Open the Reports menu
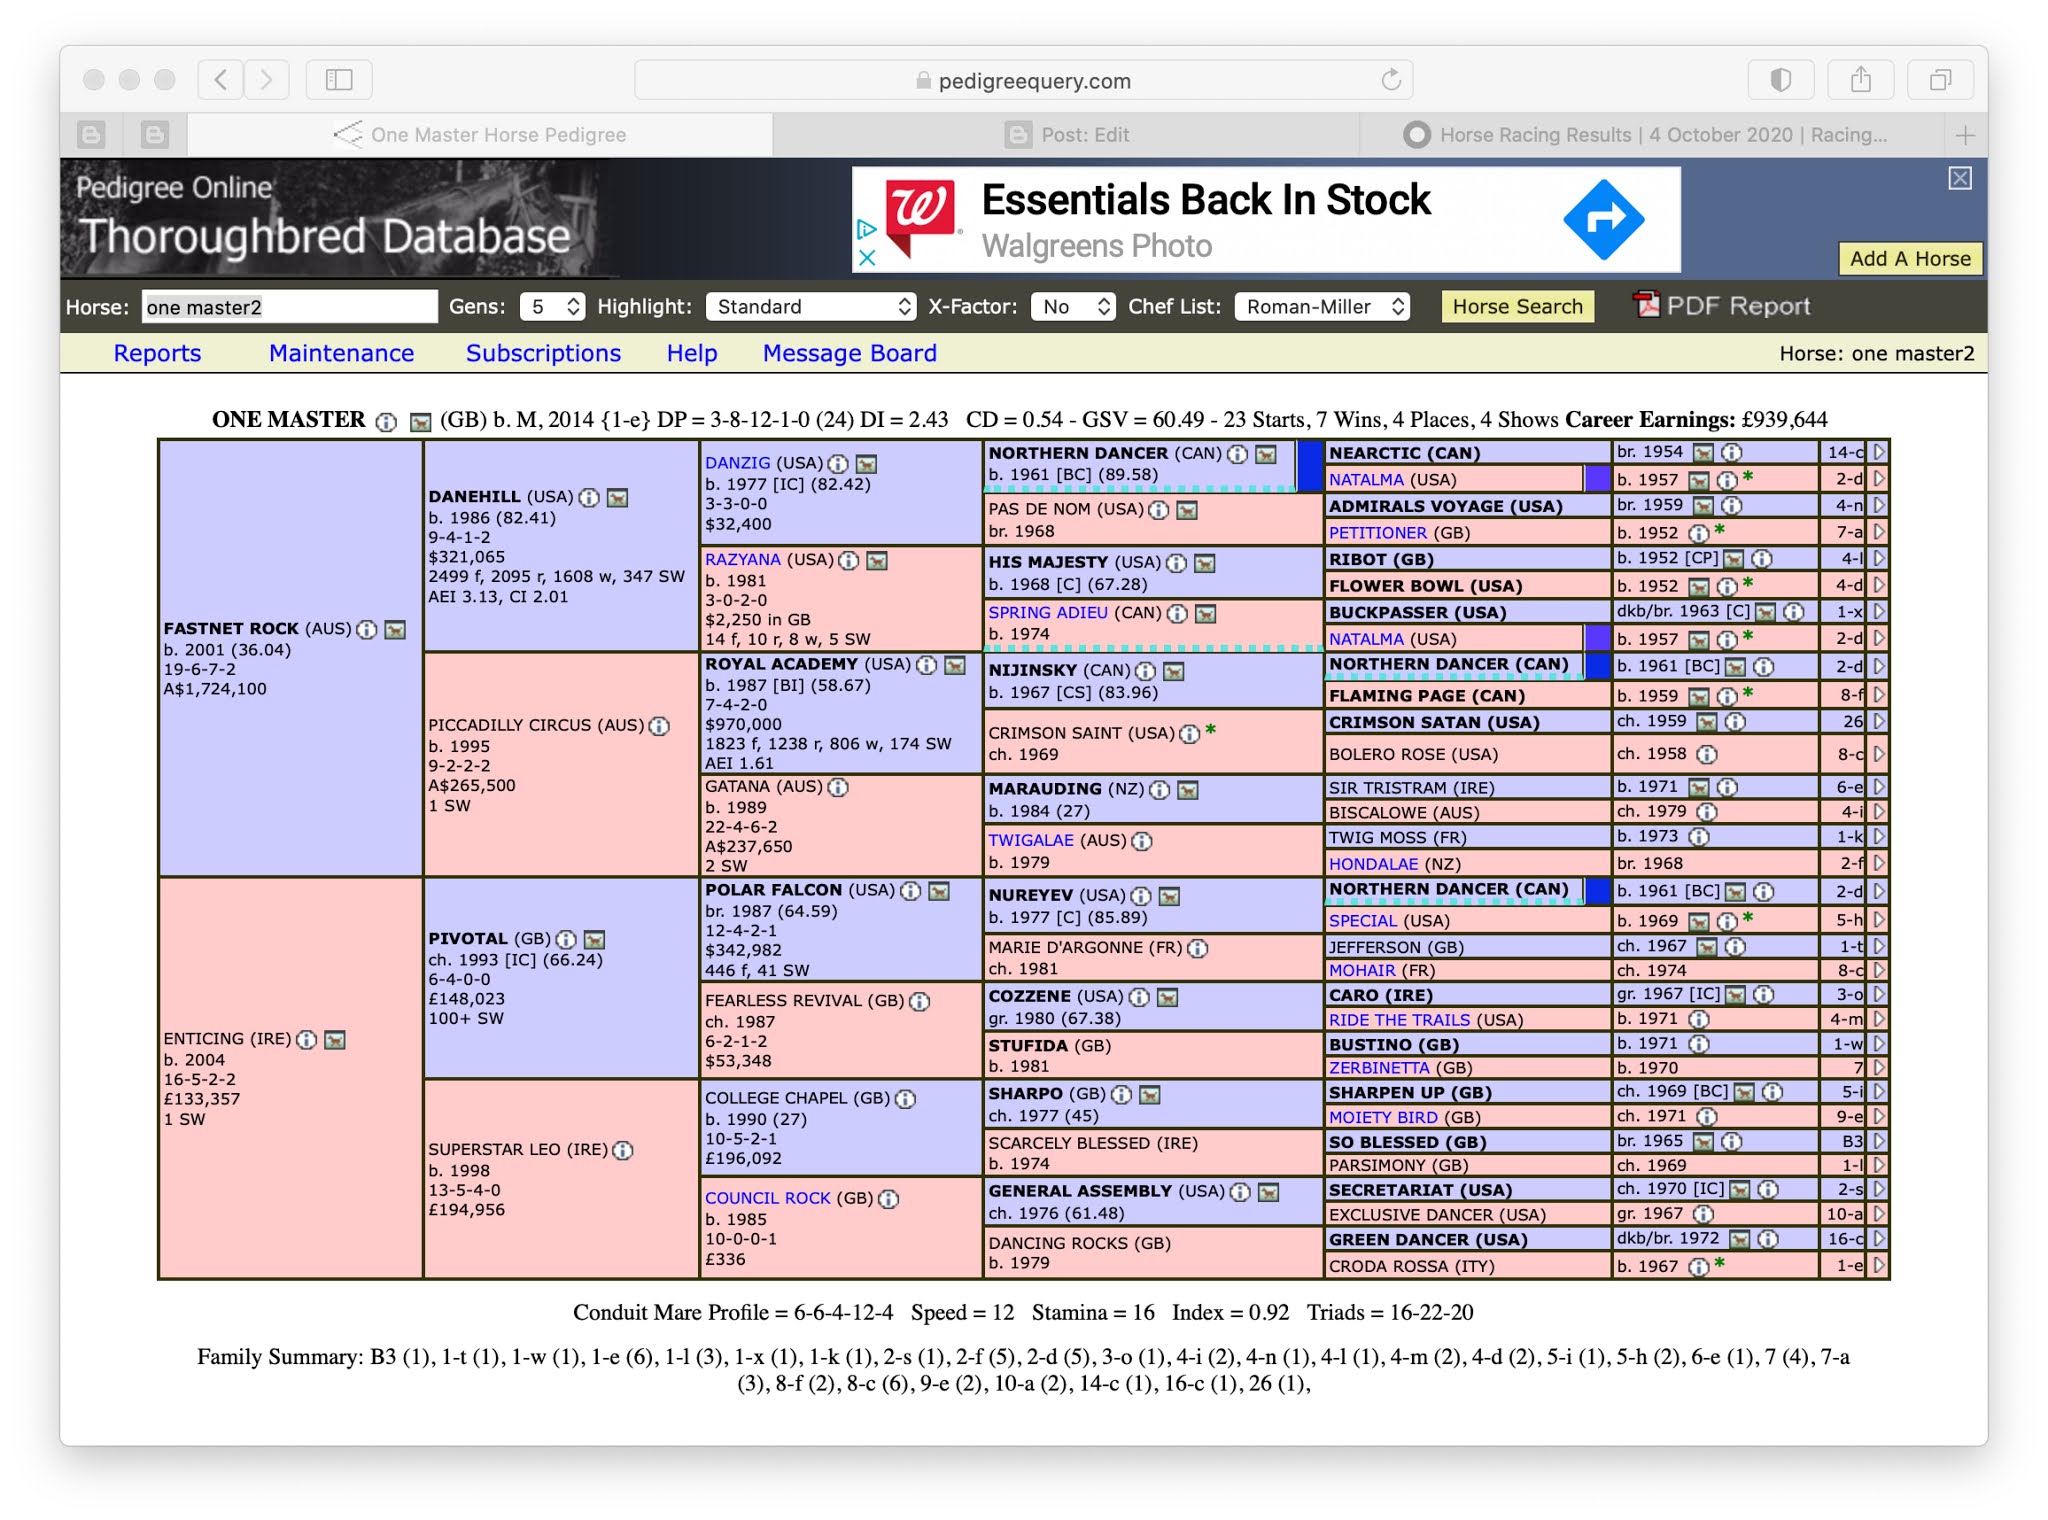Screen dimensions: 2048x1520 tap(157, 353)
